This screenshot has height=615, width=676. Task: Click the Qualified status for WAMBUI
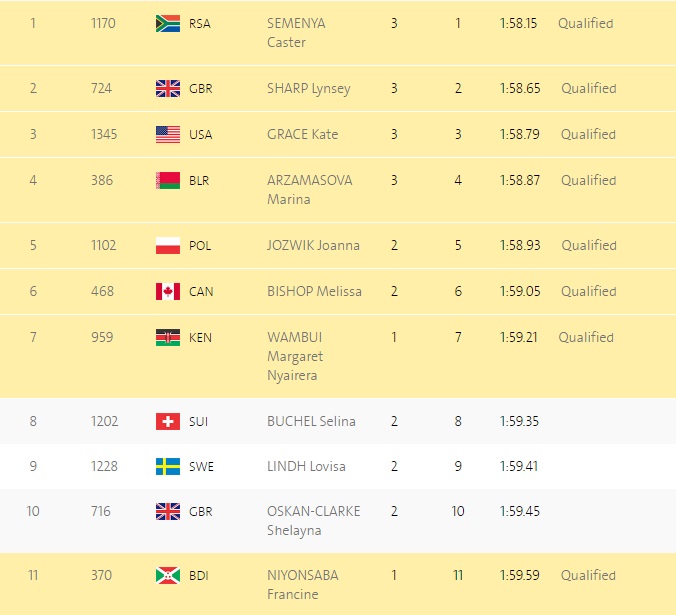(586, 337)
